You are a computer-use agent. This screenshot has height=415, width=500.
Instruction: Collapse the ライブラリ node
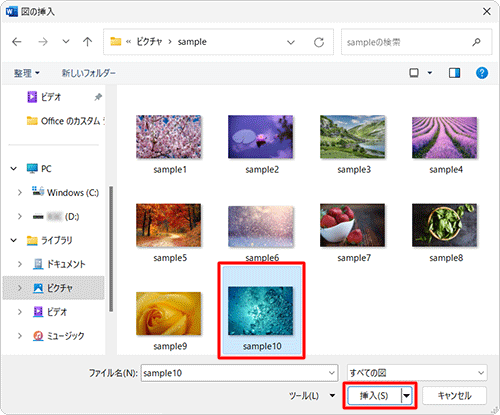click(14, 240)
